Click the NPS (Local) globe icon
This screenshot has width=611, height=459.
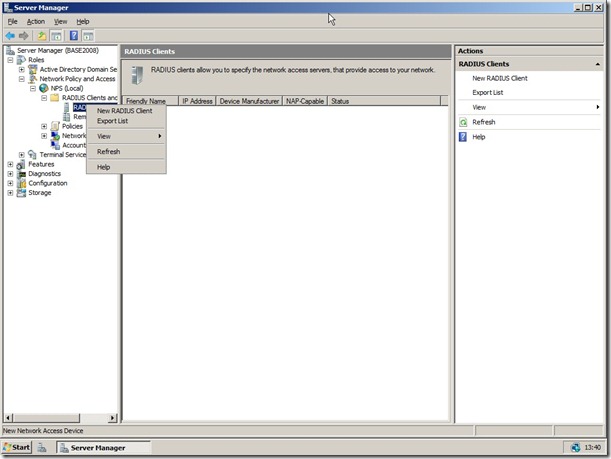tap(44, 88)
